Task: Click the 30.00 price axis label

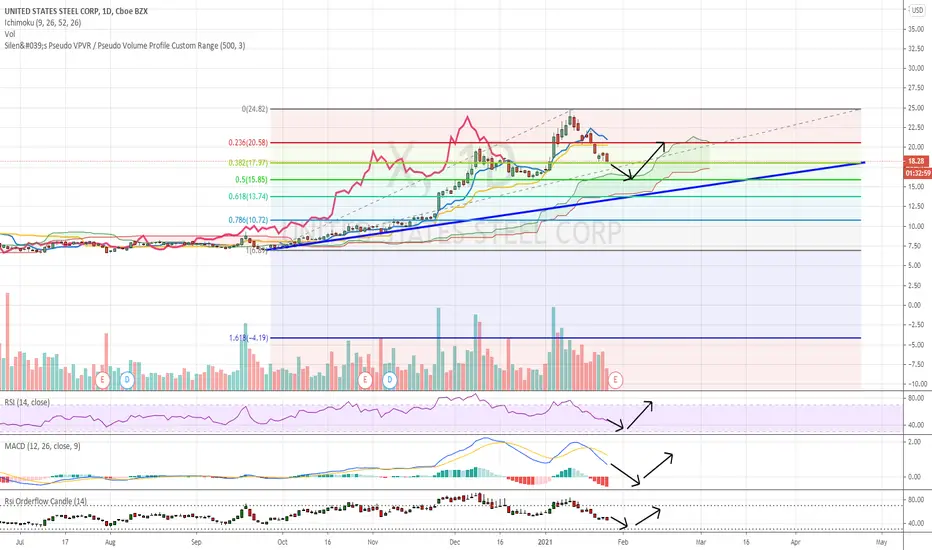Action: click(x=916, y=68)
